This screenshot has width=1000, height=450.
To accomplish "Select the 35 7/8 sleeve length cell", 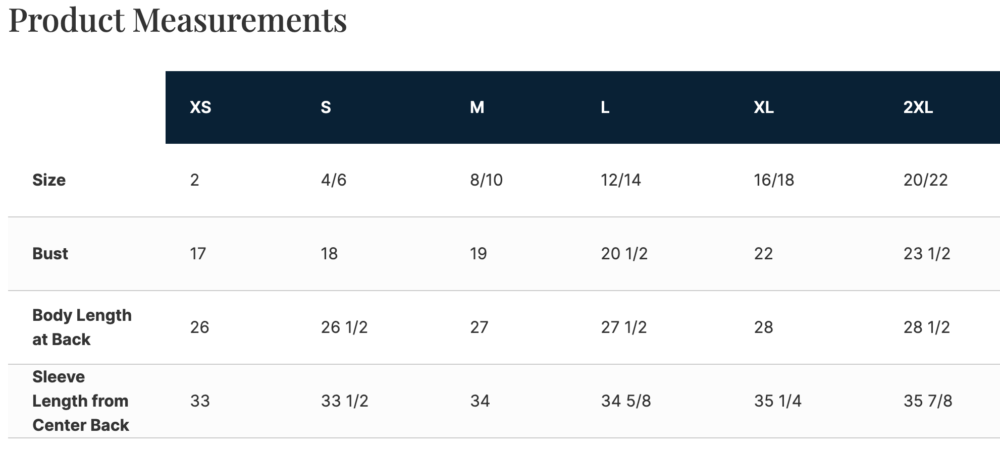I will pyautogui.click(x=927, y=401).
